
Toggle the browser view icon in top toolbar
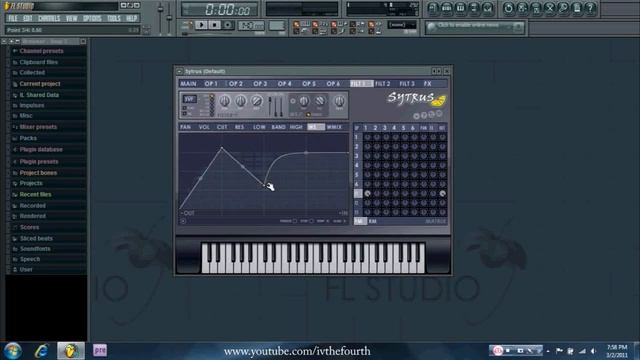tap(474, 8)
